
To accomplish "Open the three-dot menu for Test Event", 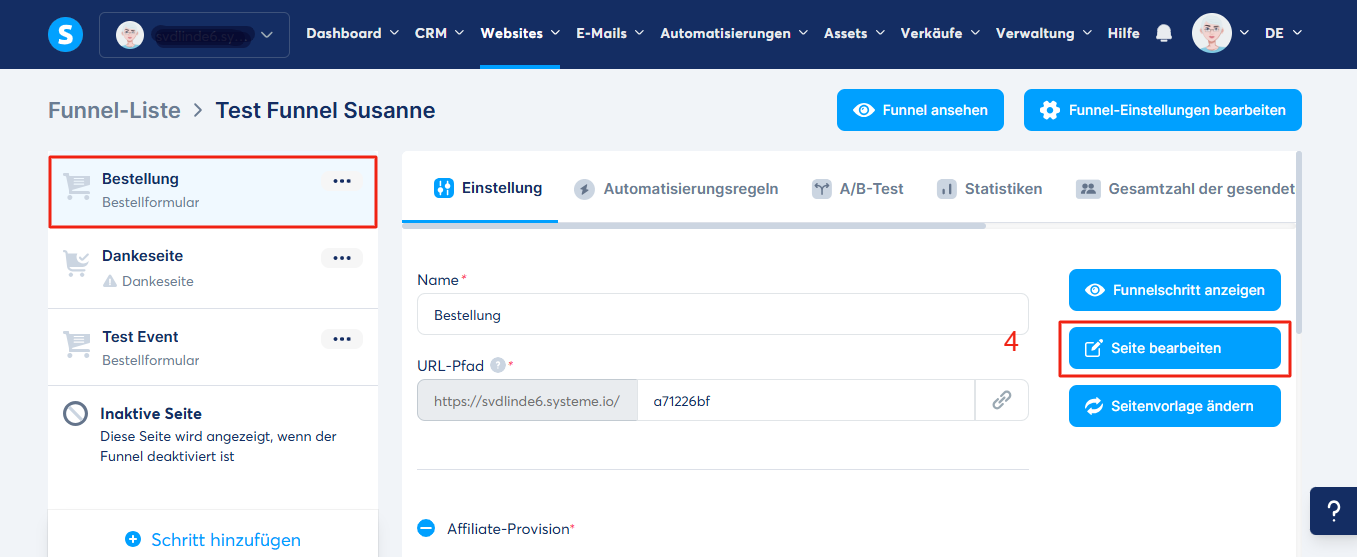I will click(342, 339).
